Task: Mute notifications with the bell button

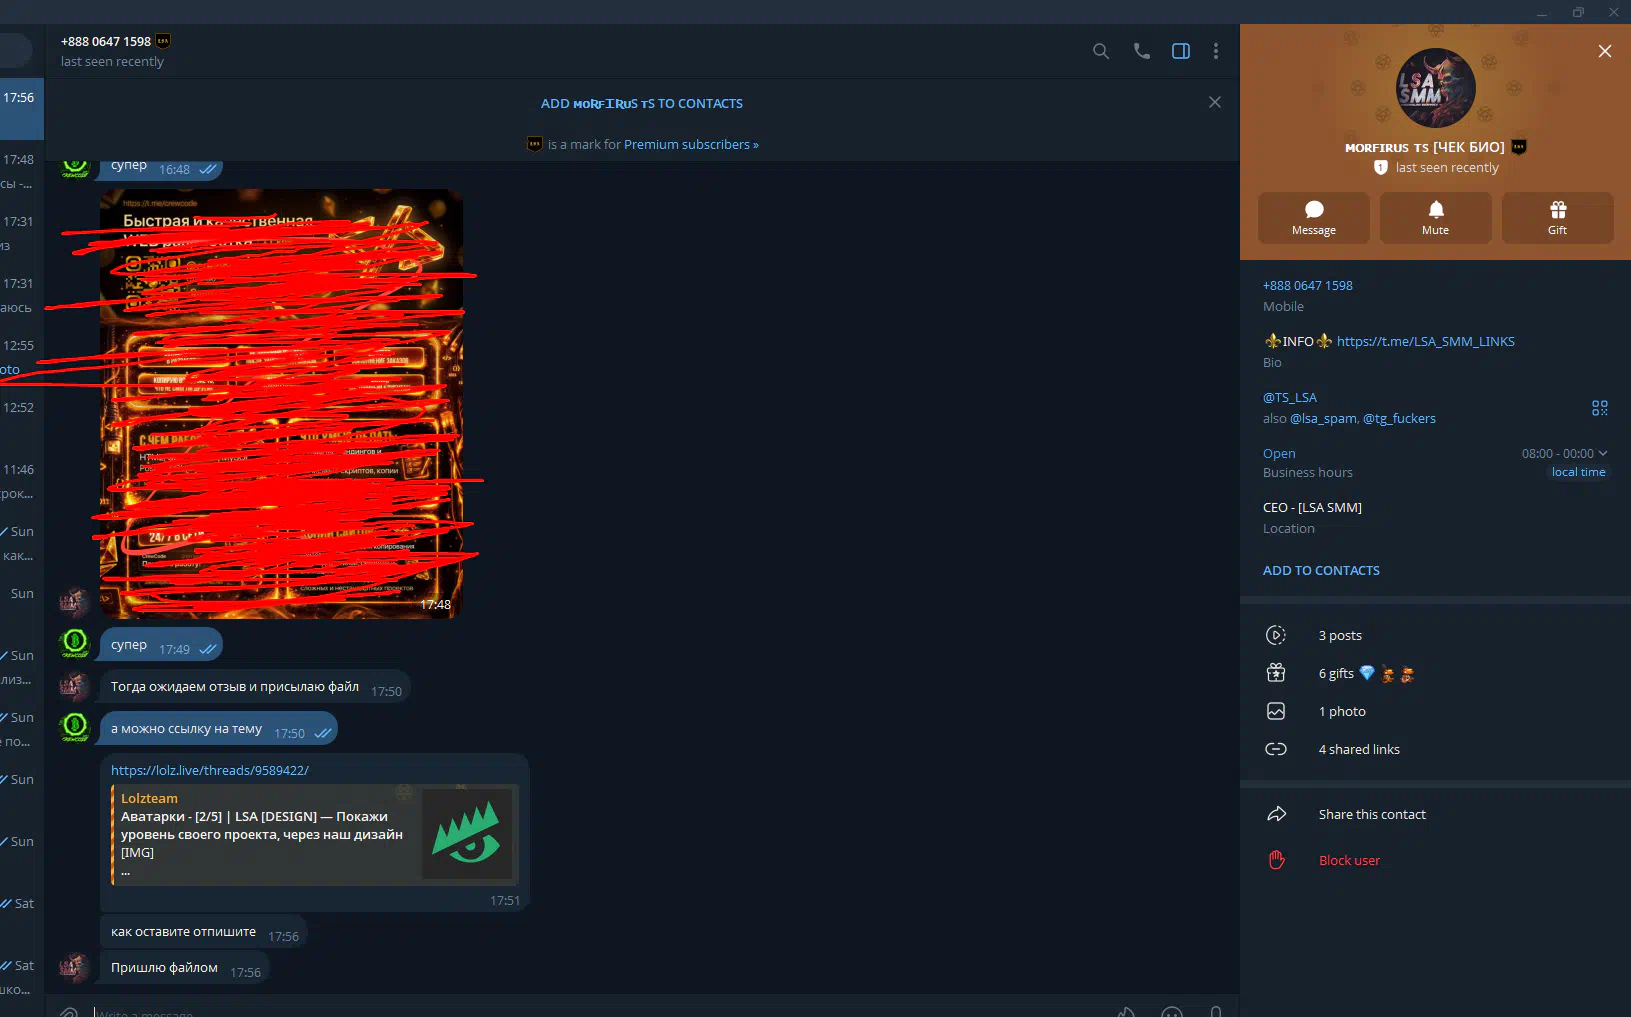Action: 1435,218
